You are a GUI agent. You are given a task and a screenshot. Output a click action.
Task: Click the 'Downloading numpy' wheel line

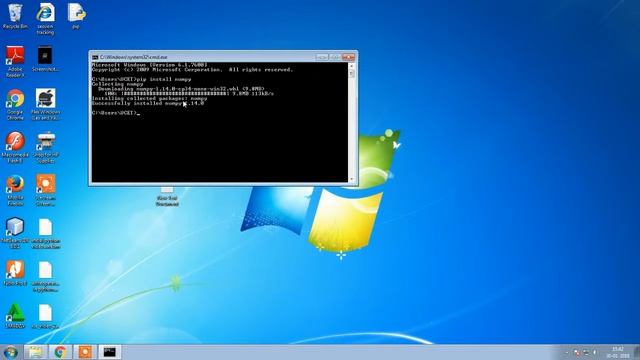181,89
